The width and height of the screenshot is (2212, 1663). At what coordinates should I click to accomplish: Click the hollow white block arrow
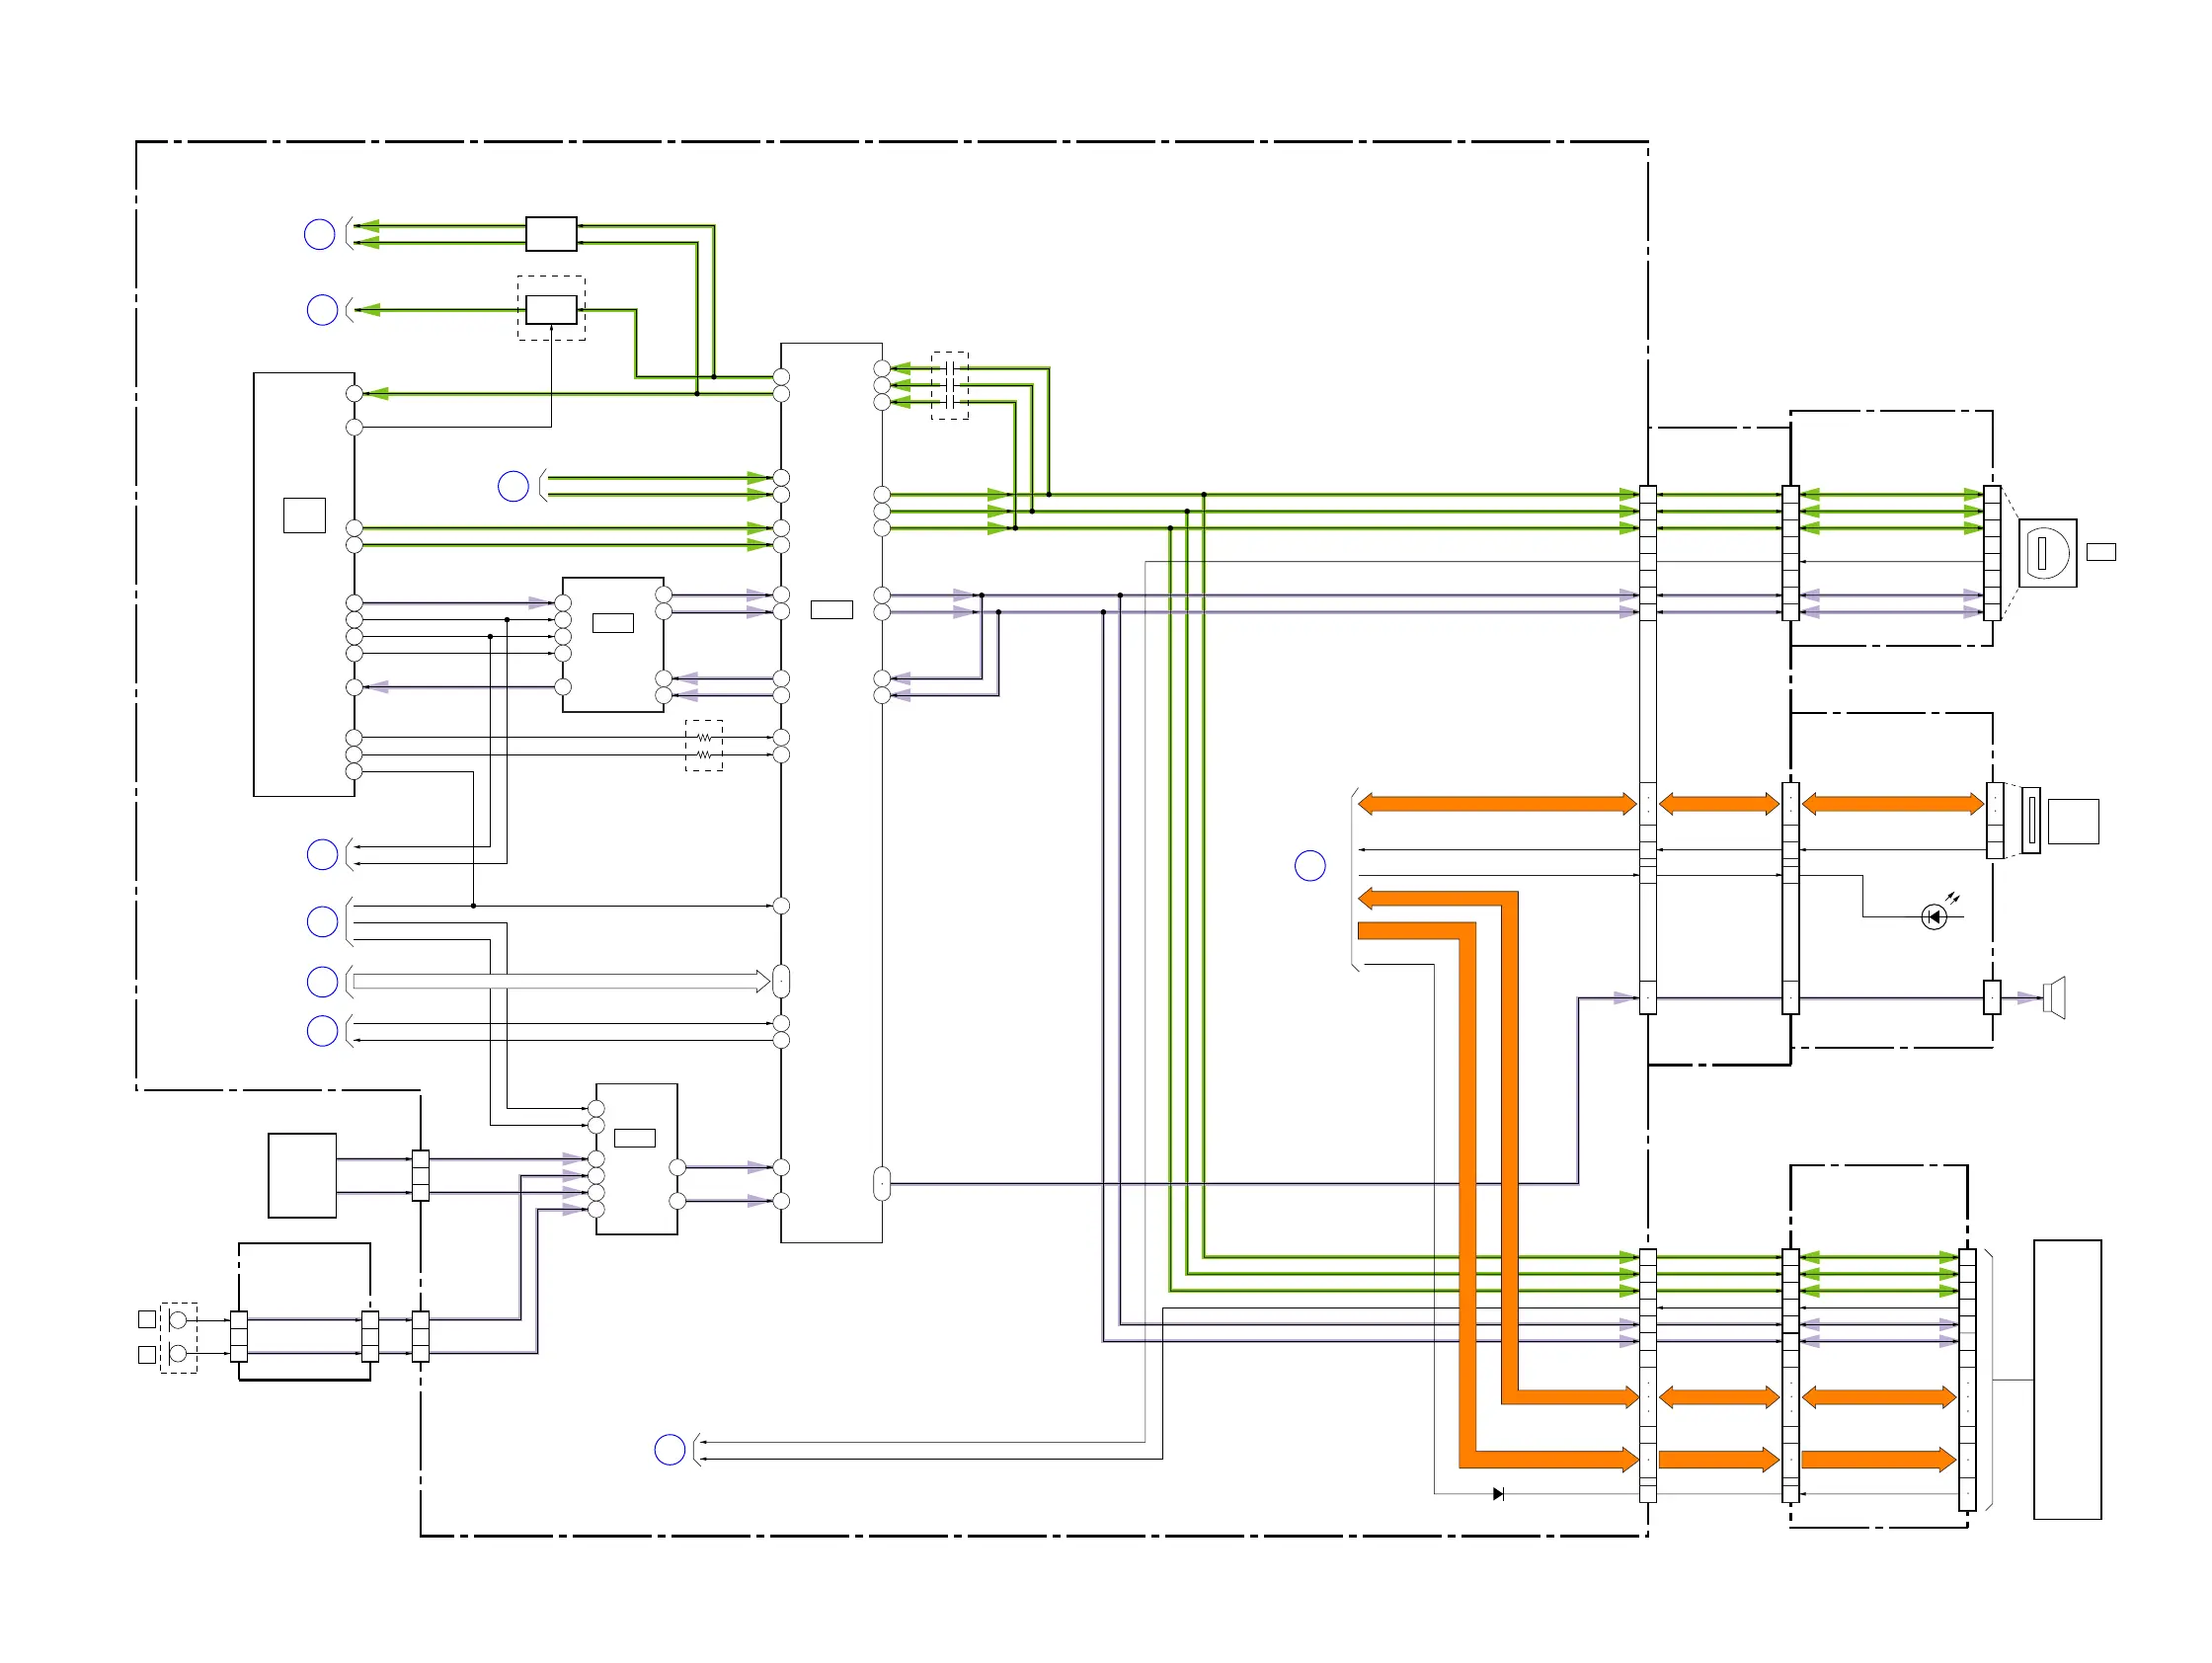562,981
